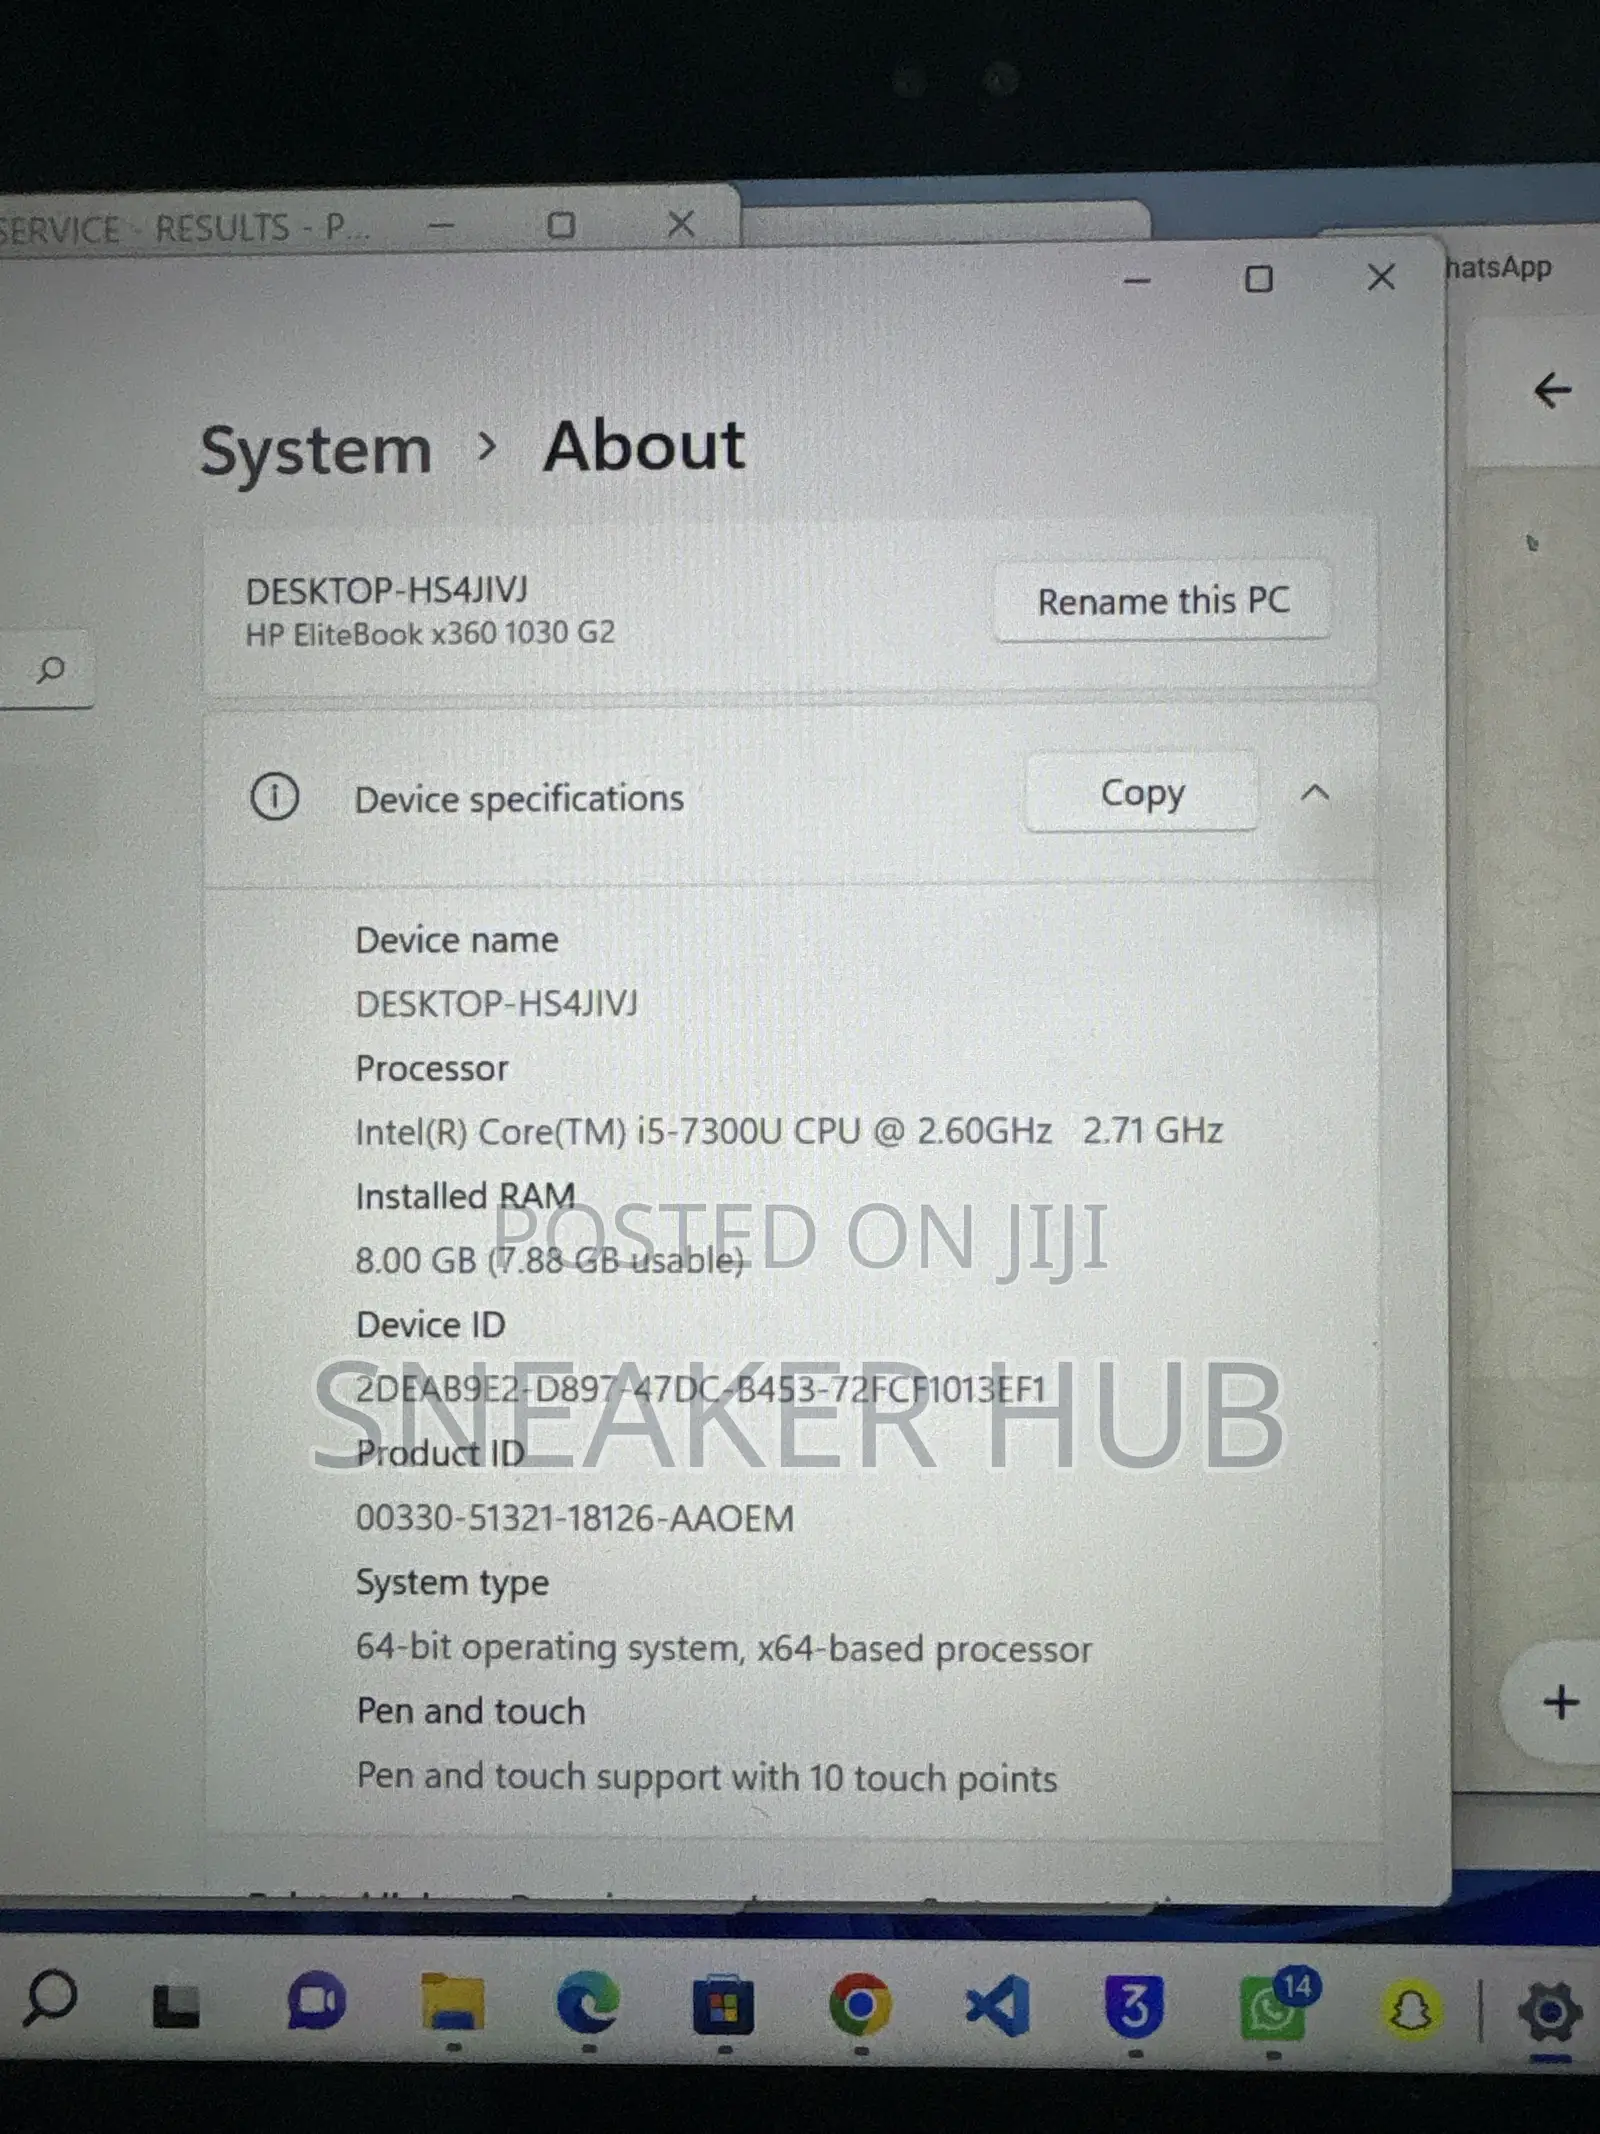Click the plus button in WhatsApp window

click(x=1561, y=1702)
